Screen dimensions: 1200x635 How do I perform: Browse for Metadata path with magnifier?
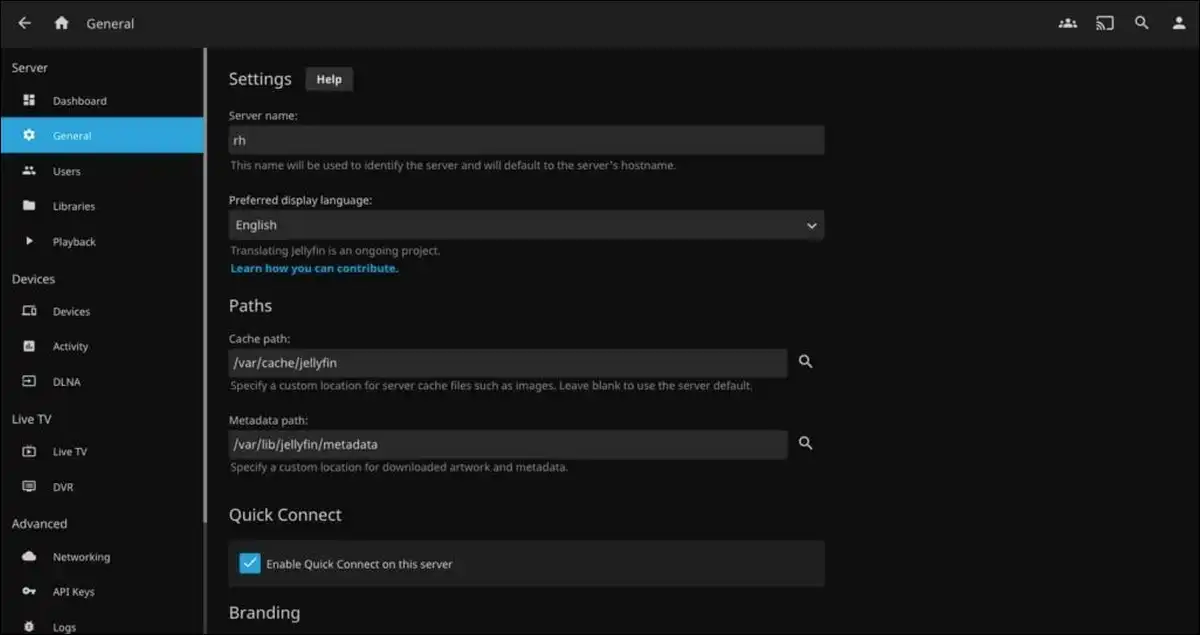pyautogui.click(x=806, y=443)
